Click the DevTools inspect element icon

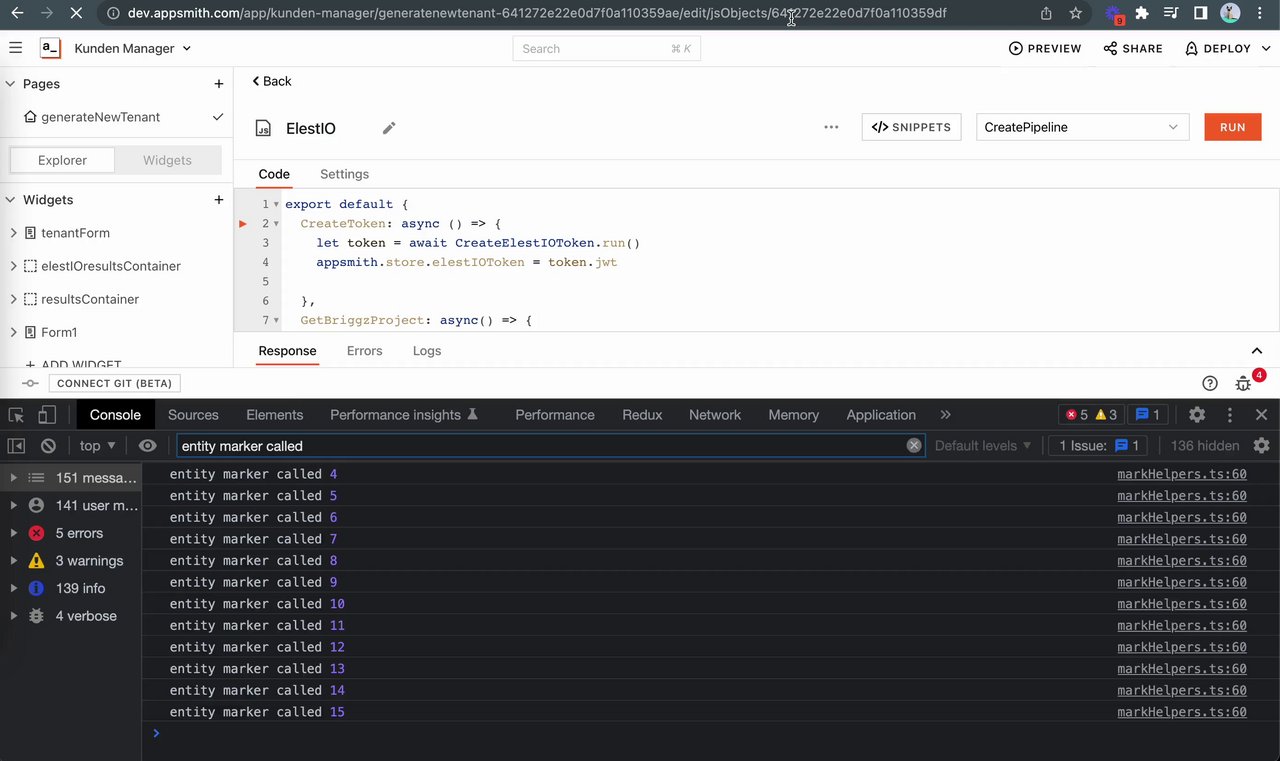(17, 415)
